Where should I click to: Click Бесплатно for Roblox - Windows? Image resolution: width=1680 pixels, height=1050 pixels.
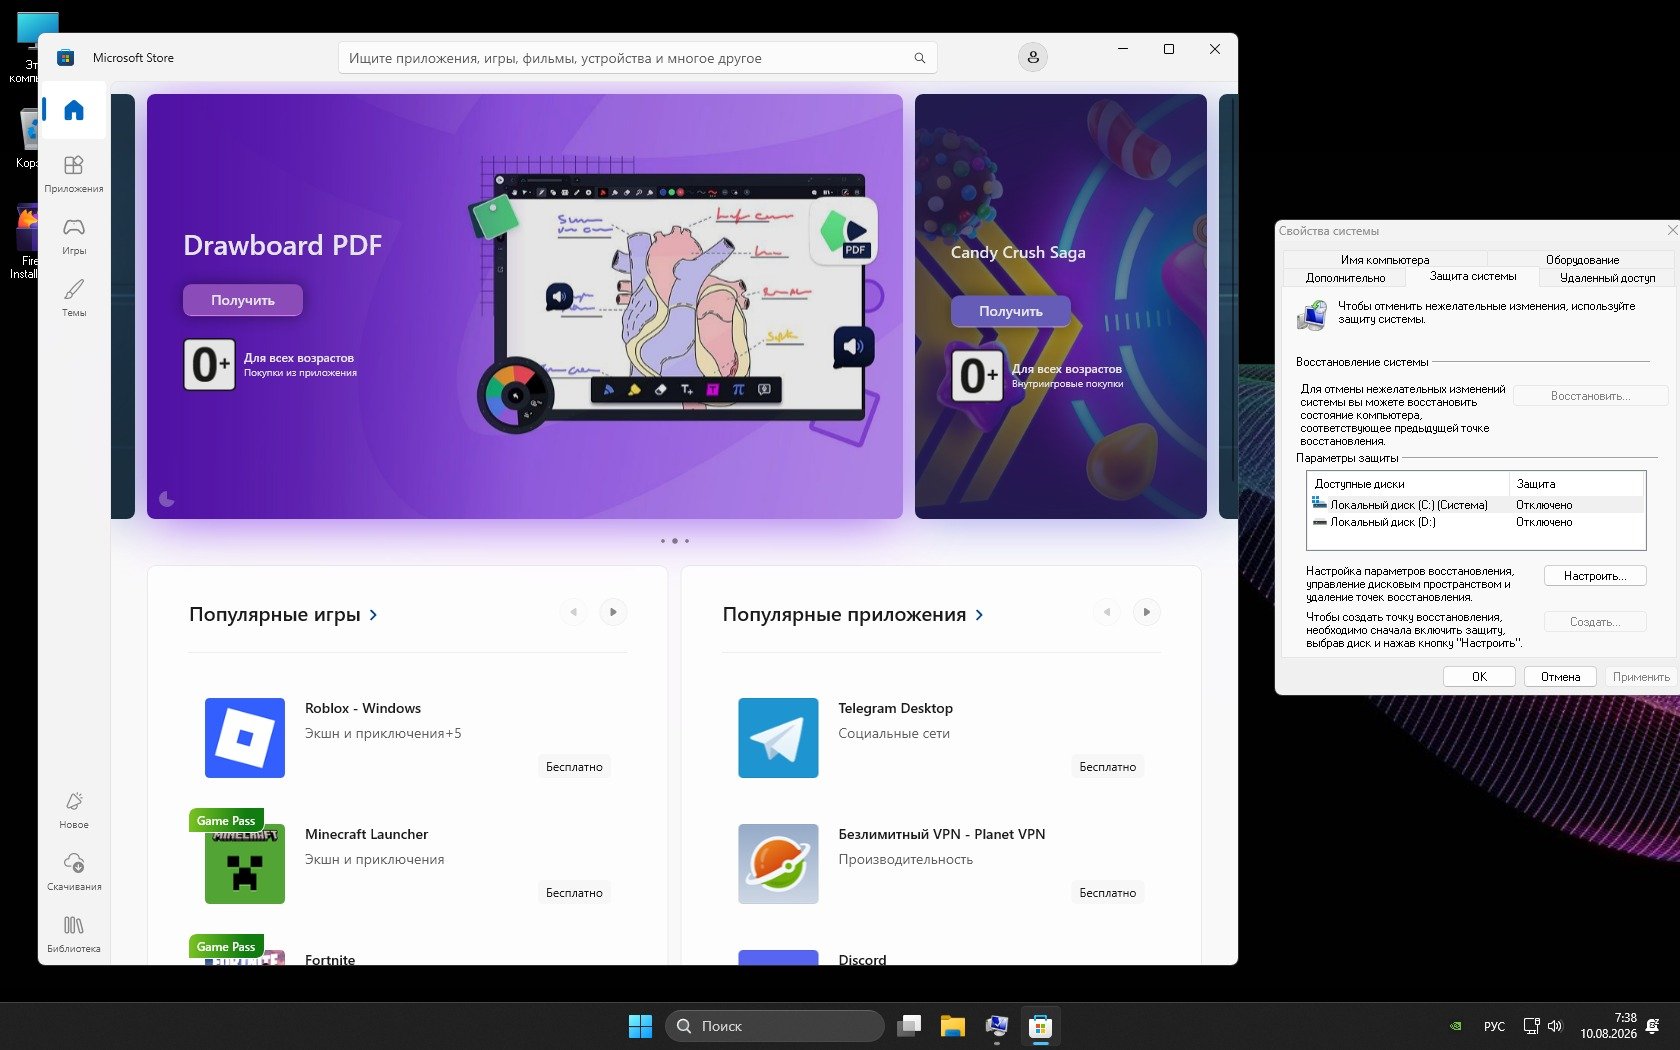[x=574, y=767]
